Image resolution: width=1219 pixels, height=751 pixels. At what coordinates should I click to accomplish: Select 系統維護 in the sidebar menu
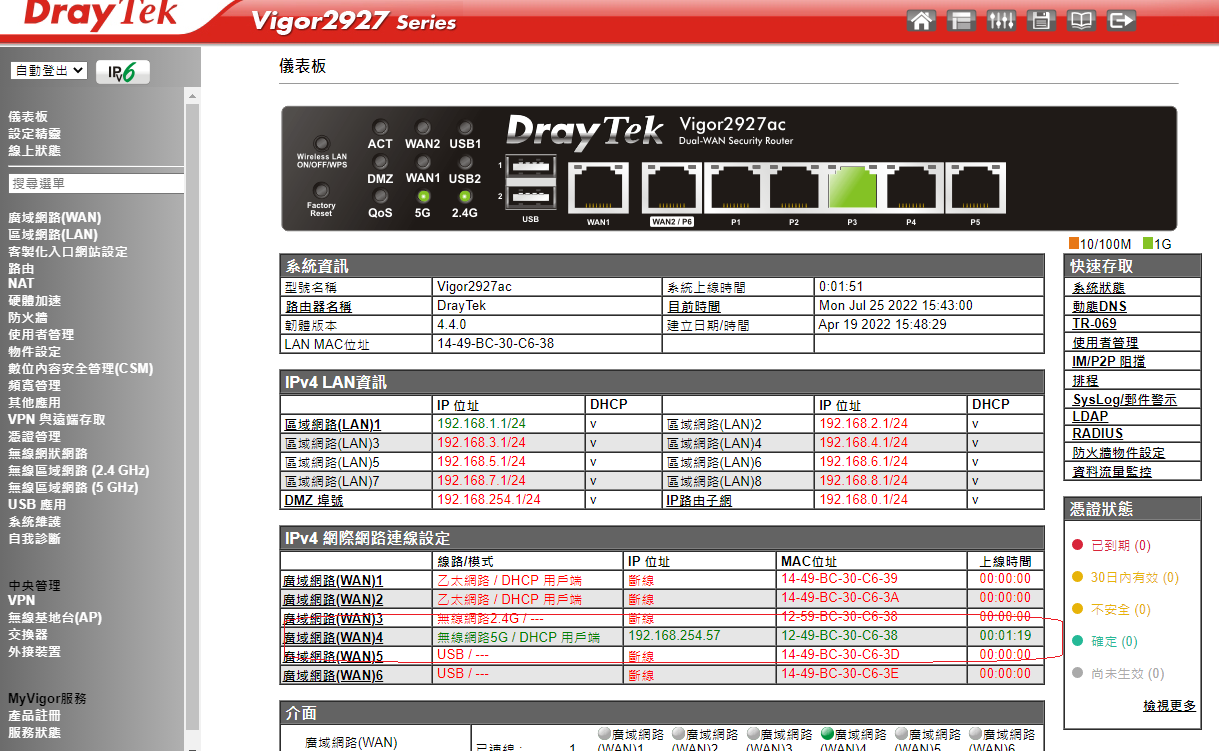tap(35, 522)
